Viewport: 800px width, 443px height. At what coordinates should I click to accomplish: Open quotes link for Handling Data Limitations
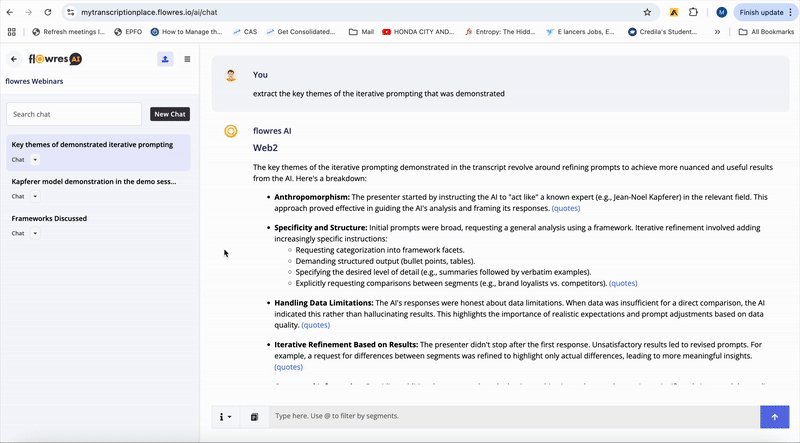coord(316,325)
